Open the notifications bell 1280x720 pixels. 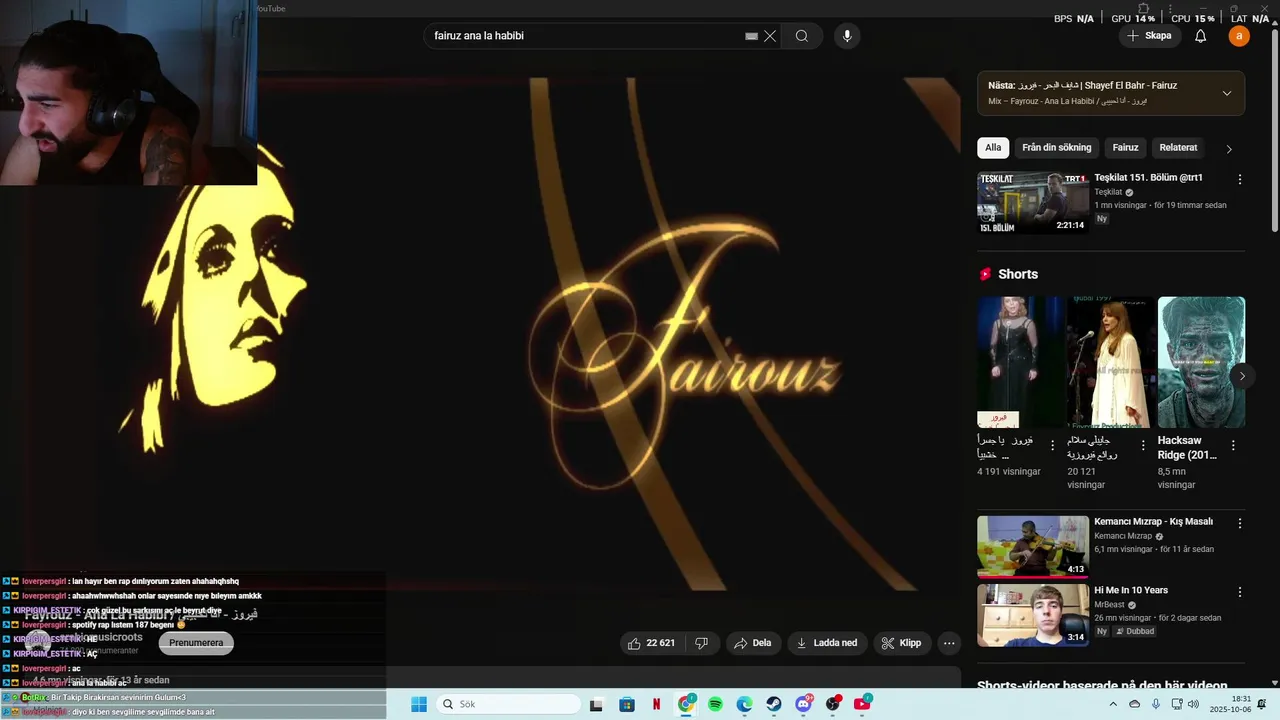coord(1201,36)
